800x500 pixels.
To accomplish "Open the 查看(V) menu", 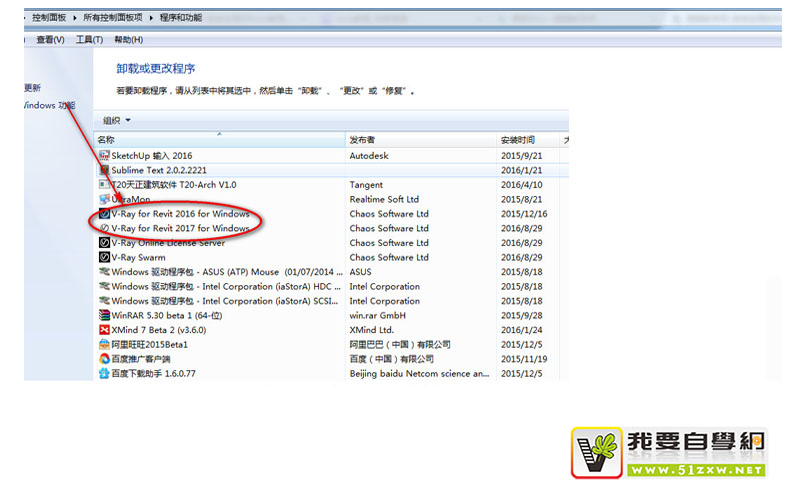I will (x=50, y=40).
